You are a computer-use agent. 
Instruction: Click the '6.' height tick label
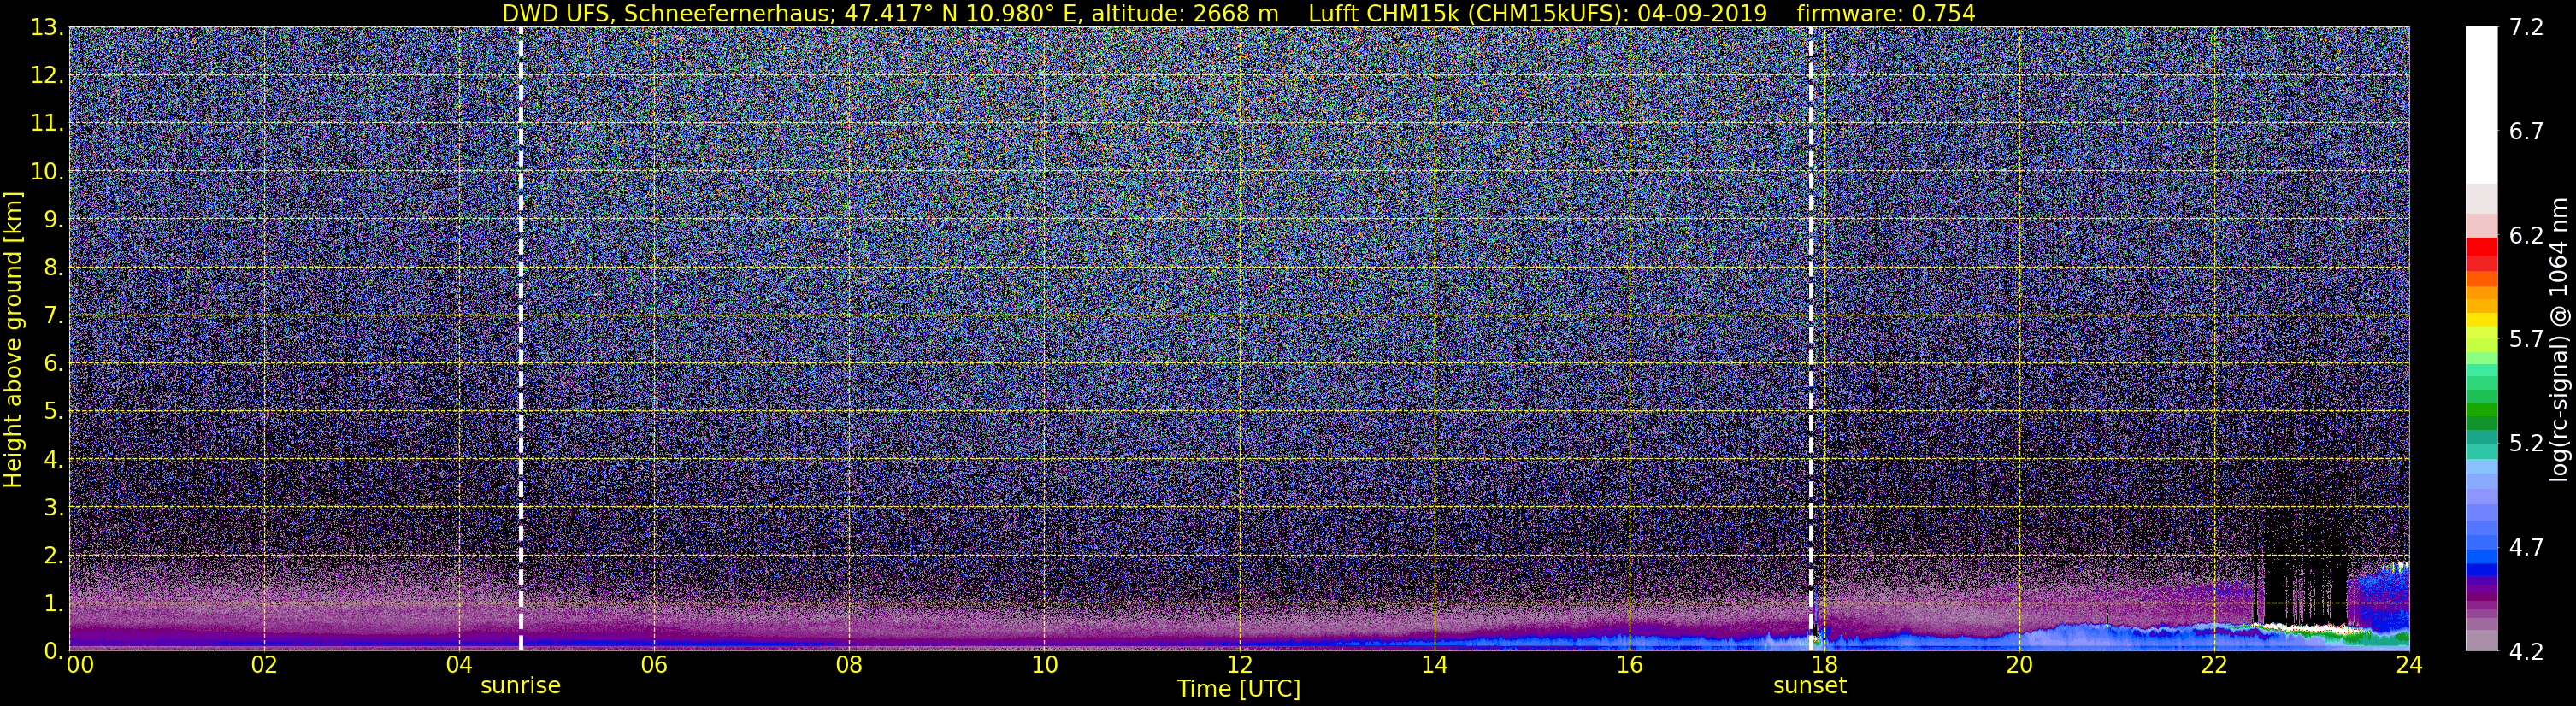tap(53, 363)
